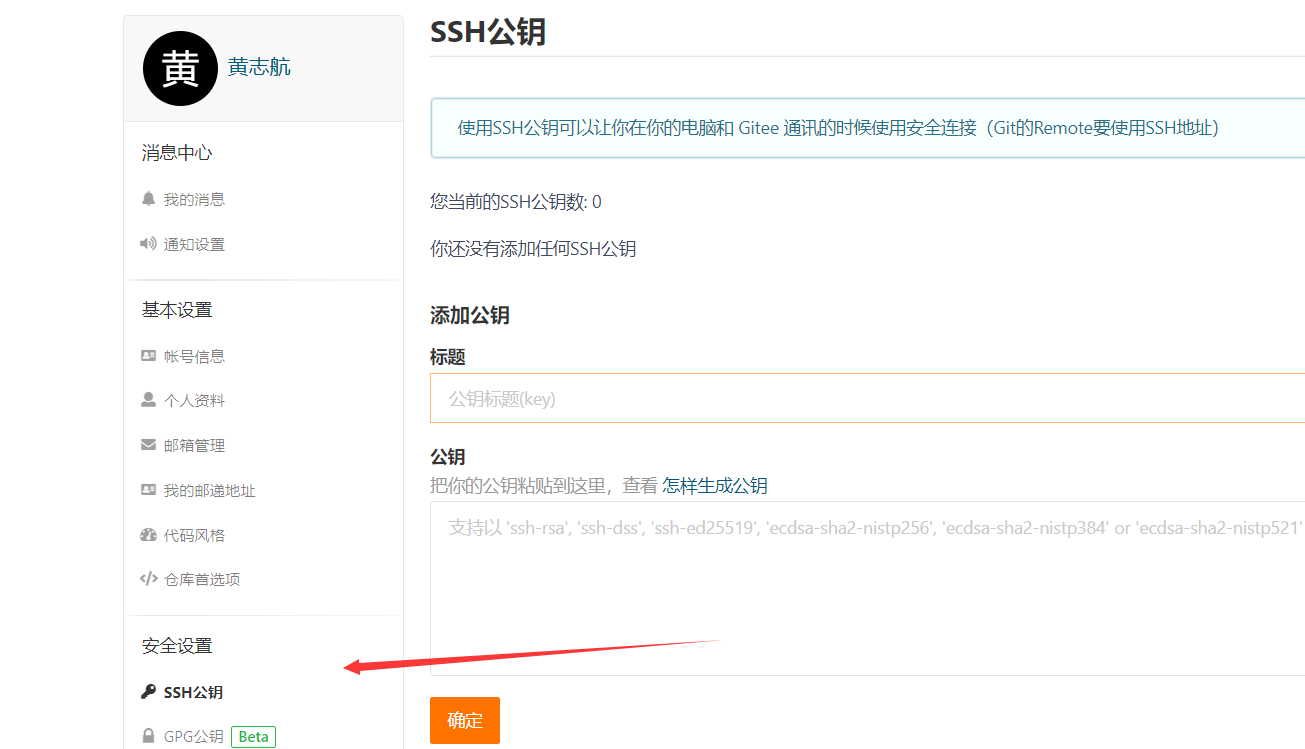Click the address card icon beside 我的邮递地址
Viewport: 1305px width, 749px height.
pyautogui.click(x=148, y=490)
